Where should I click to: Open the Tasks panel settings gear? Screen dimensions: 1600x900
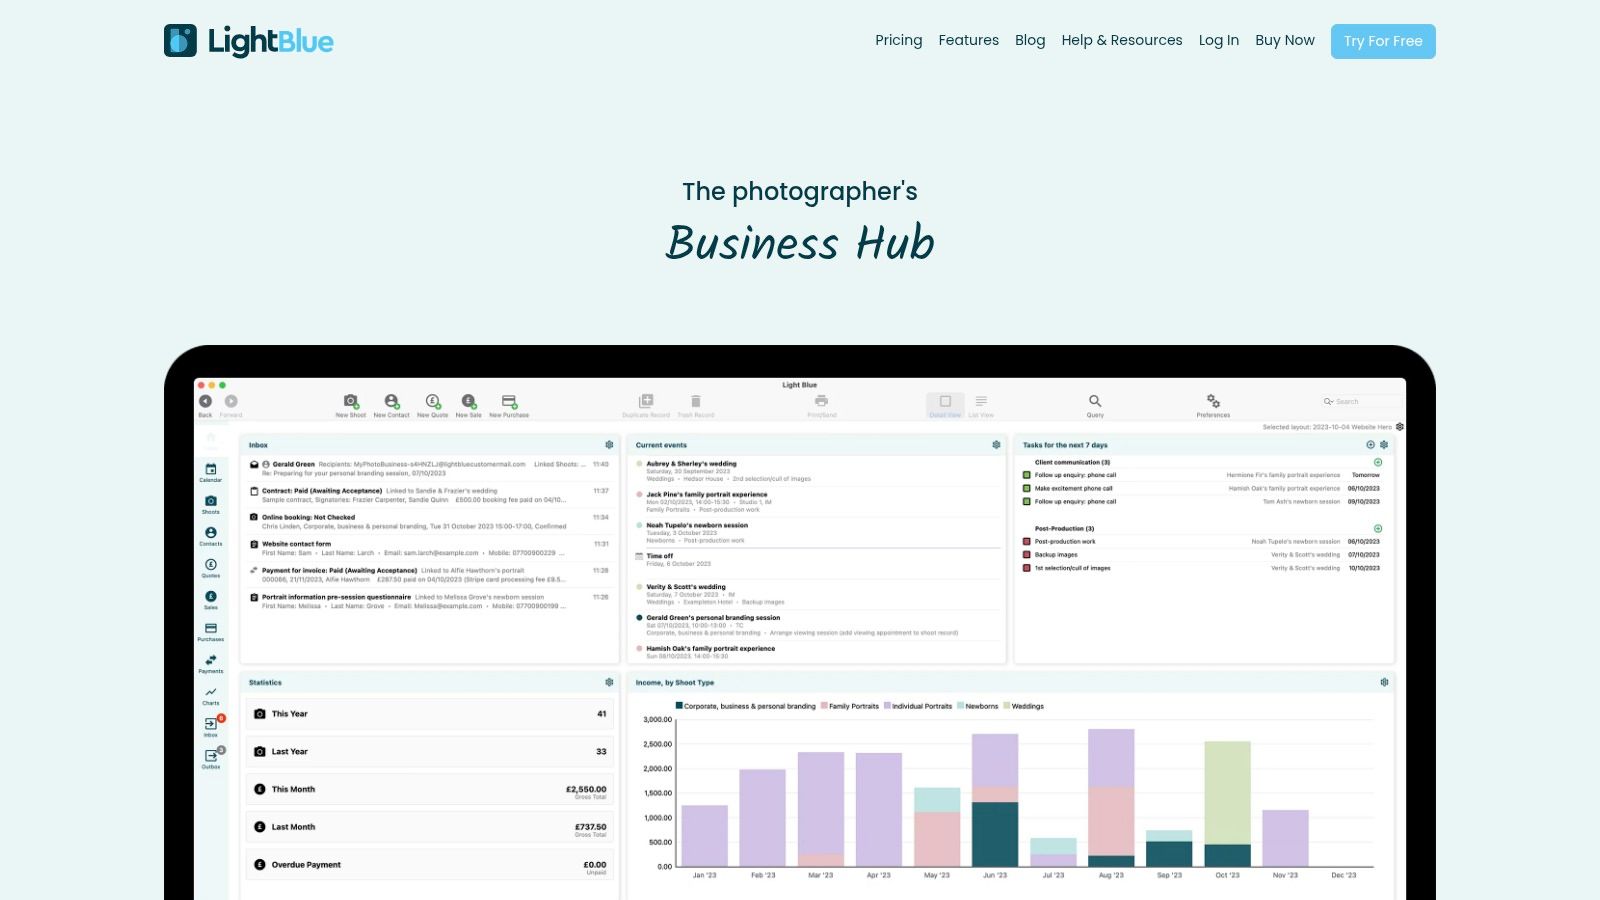click(x=1384, y=445)
